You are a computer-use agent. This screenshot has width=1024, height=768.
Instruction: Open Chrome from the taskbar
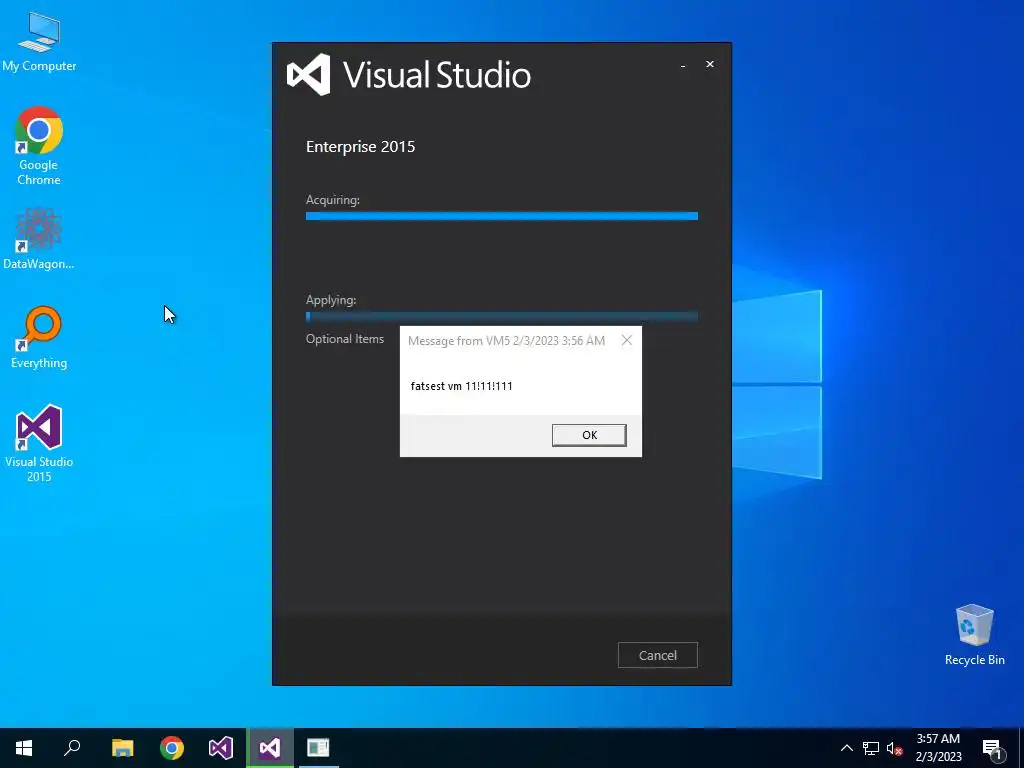(x=172, y=748)
